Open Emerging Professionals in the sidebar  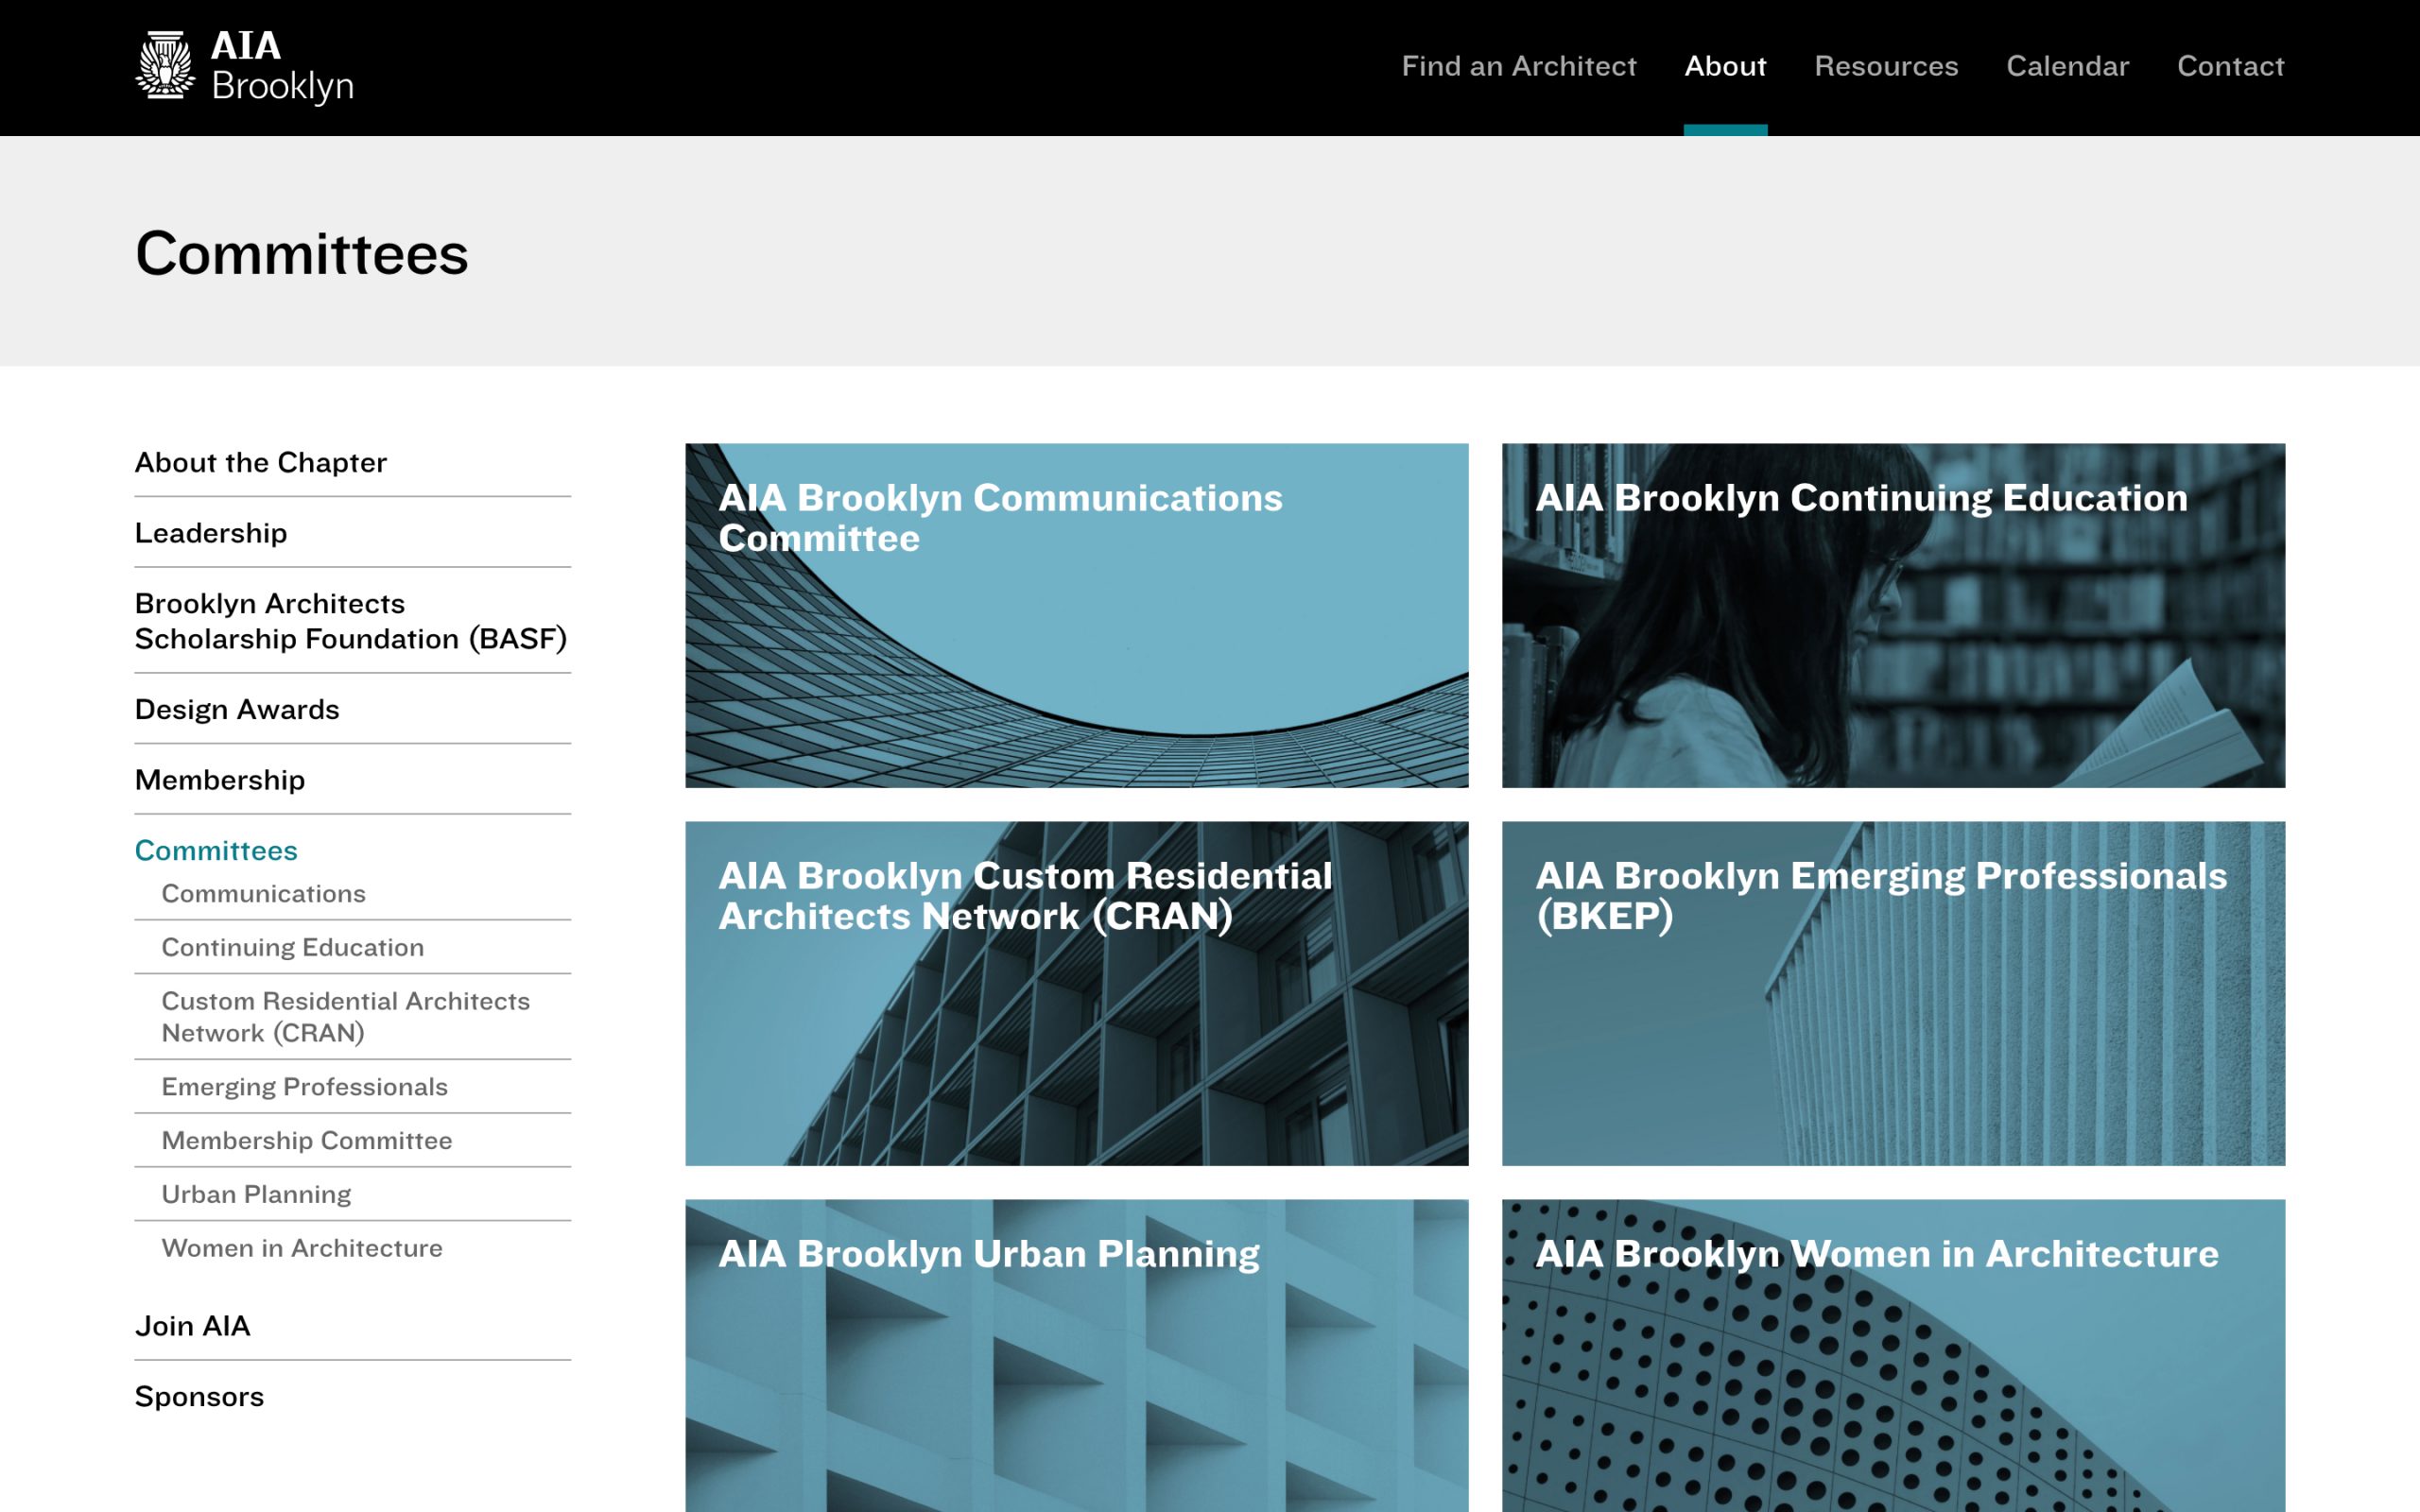(305, 1086)
